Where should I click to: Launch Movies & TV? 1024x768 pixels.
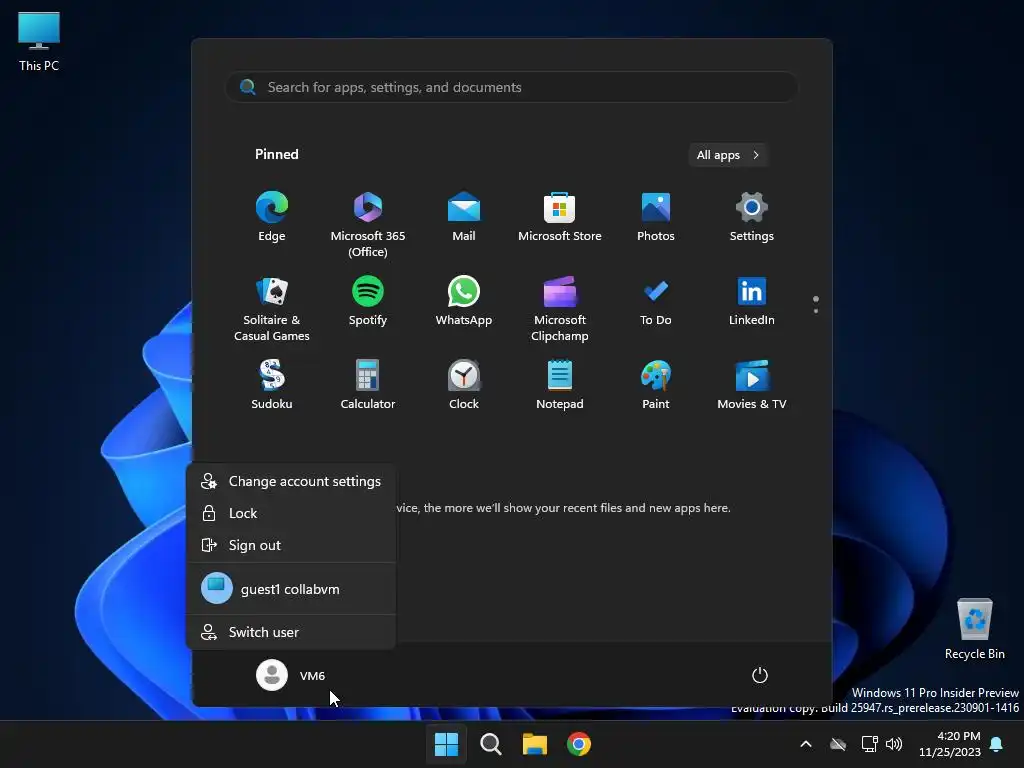[x=752, y=385]
